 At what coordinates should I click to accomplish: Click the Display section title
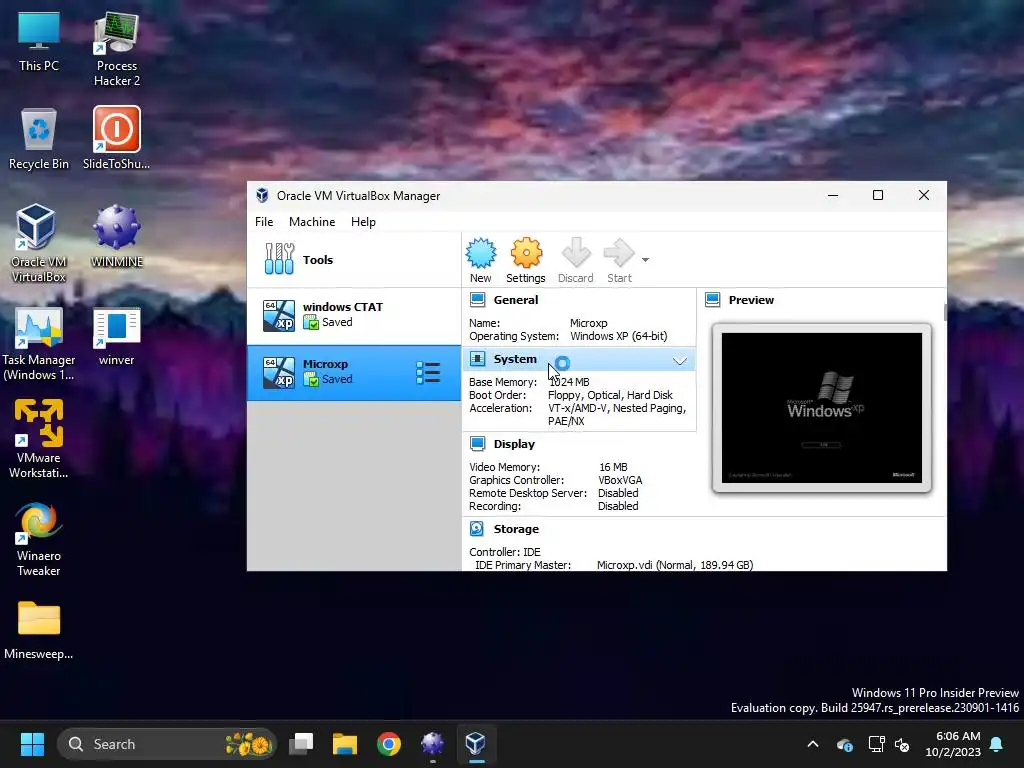514,444
